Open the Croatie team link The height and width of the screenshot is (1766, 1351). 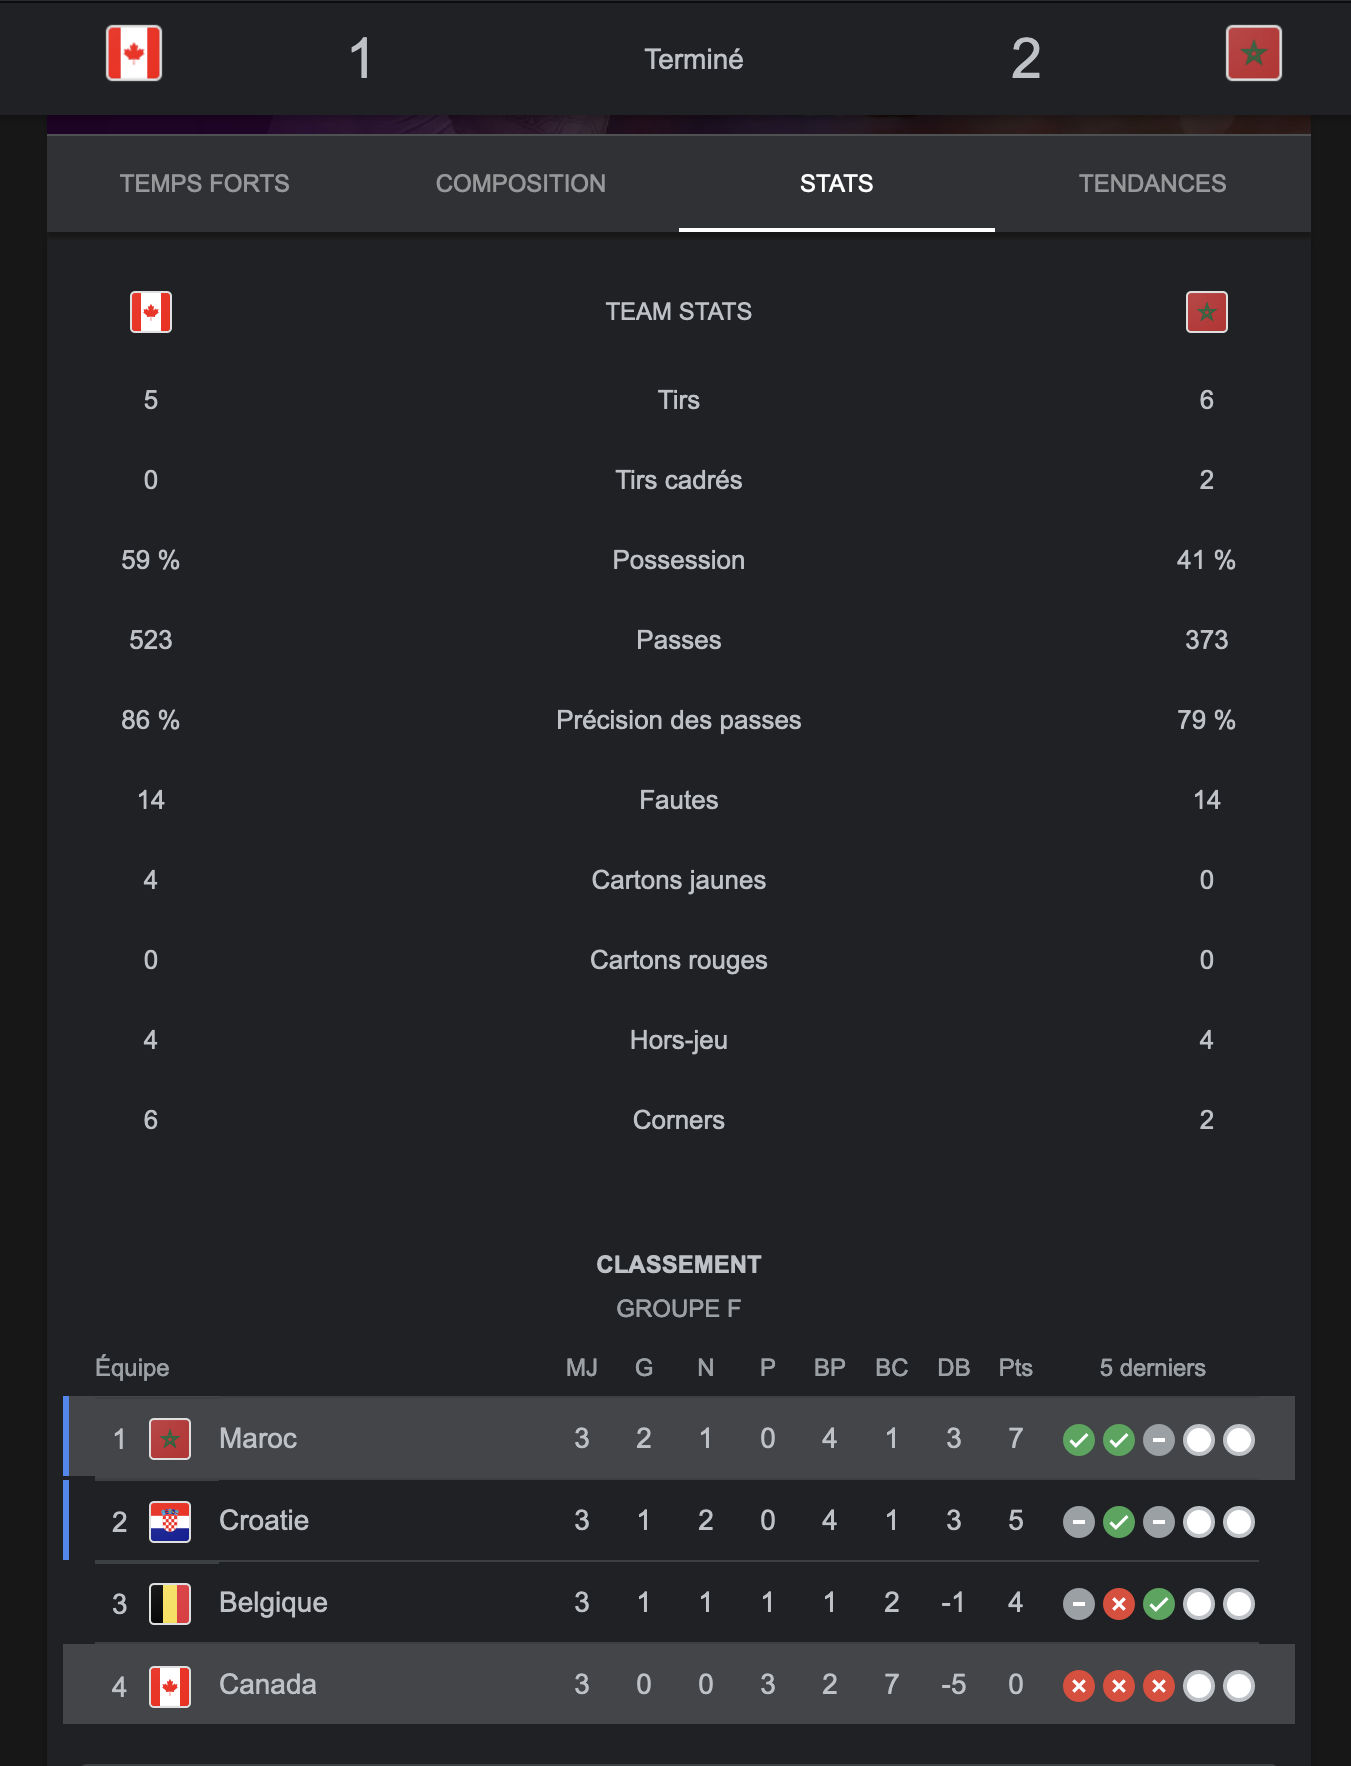[264, 1521]
